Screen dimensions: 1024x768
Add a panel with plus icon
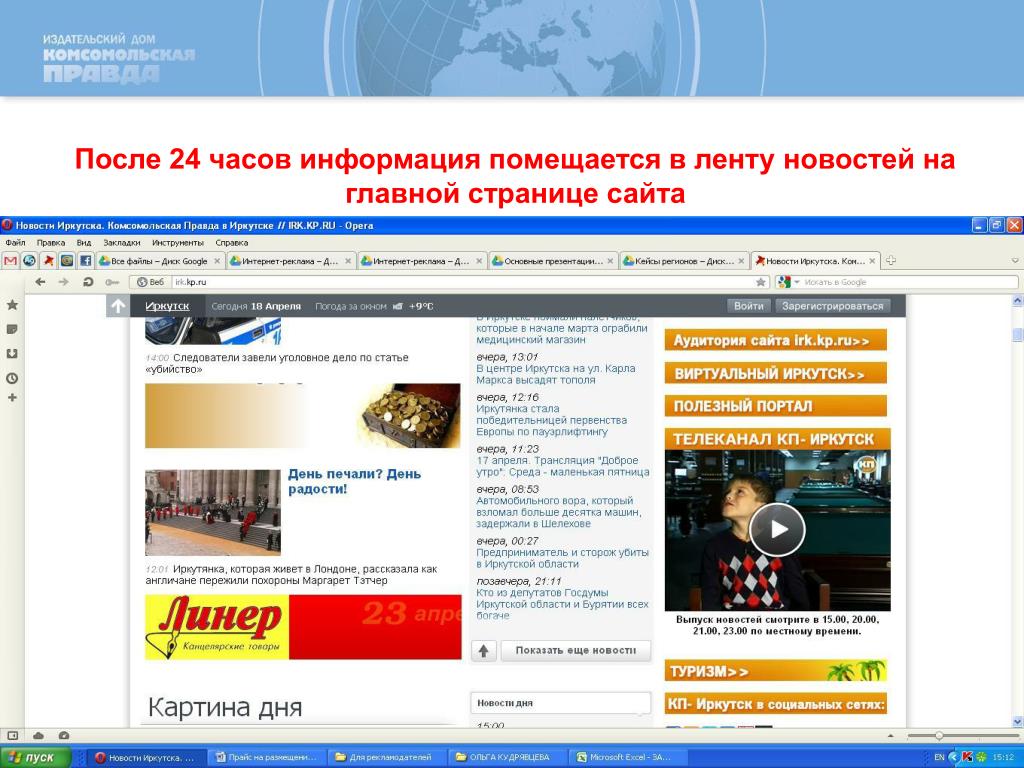12,398
